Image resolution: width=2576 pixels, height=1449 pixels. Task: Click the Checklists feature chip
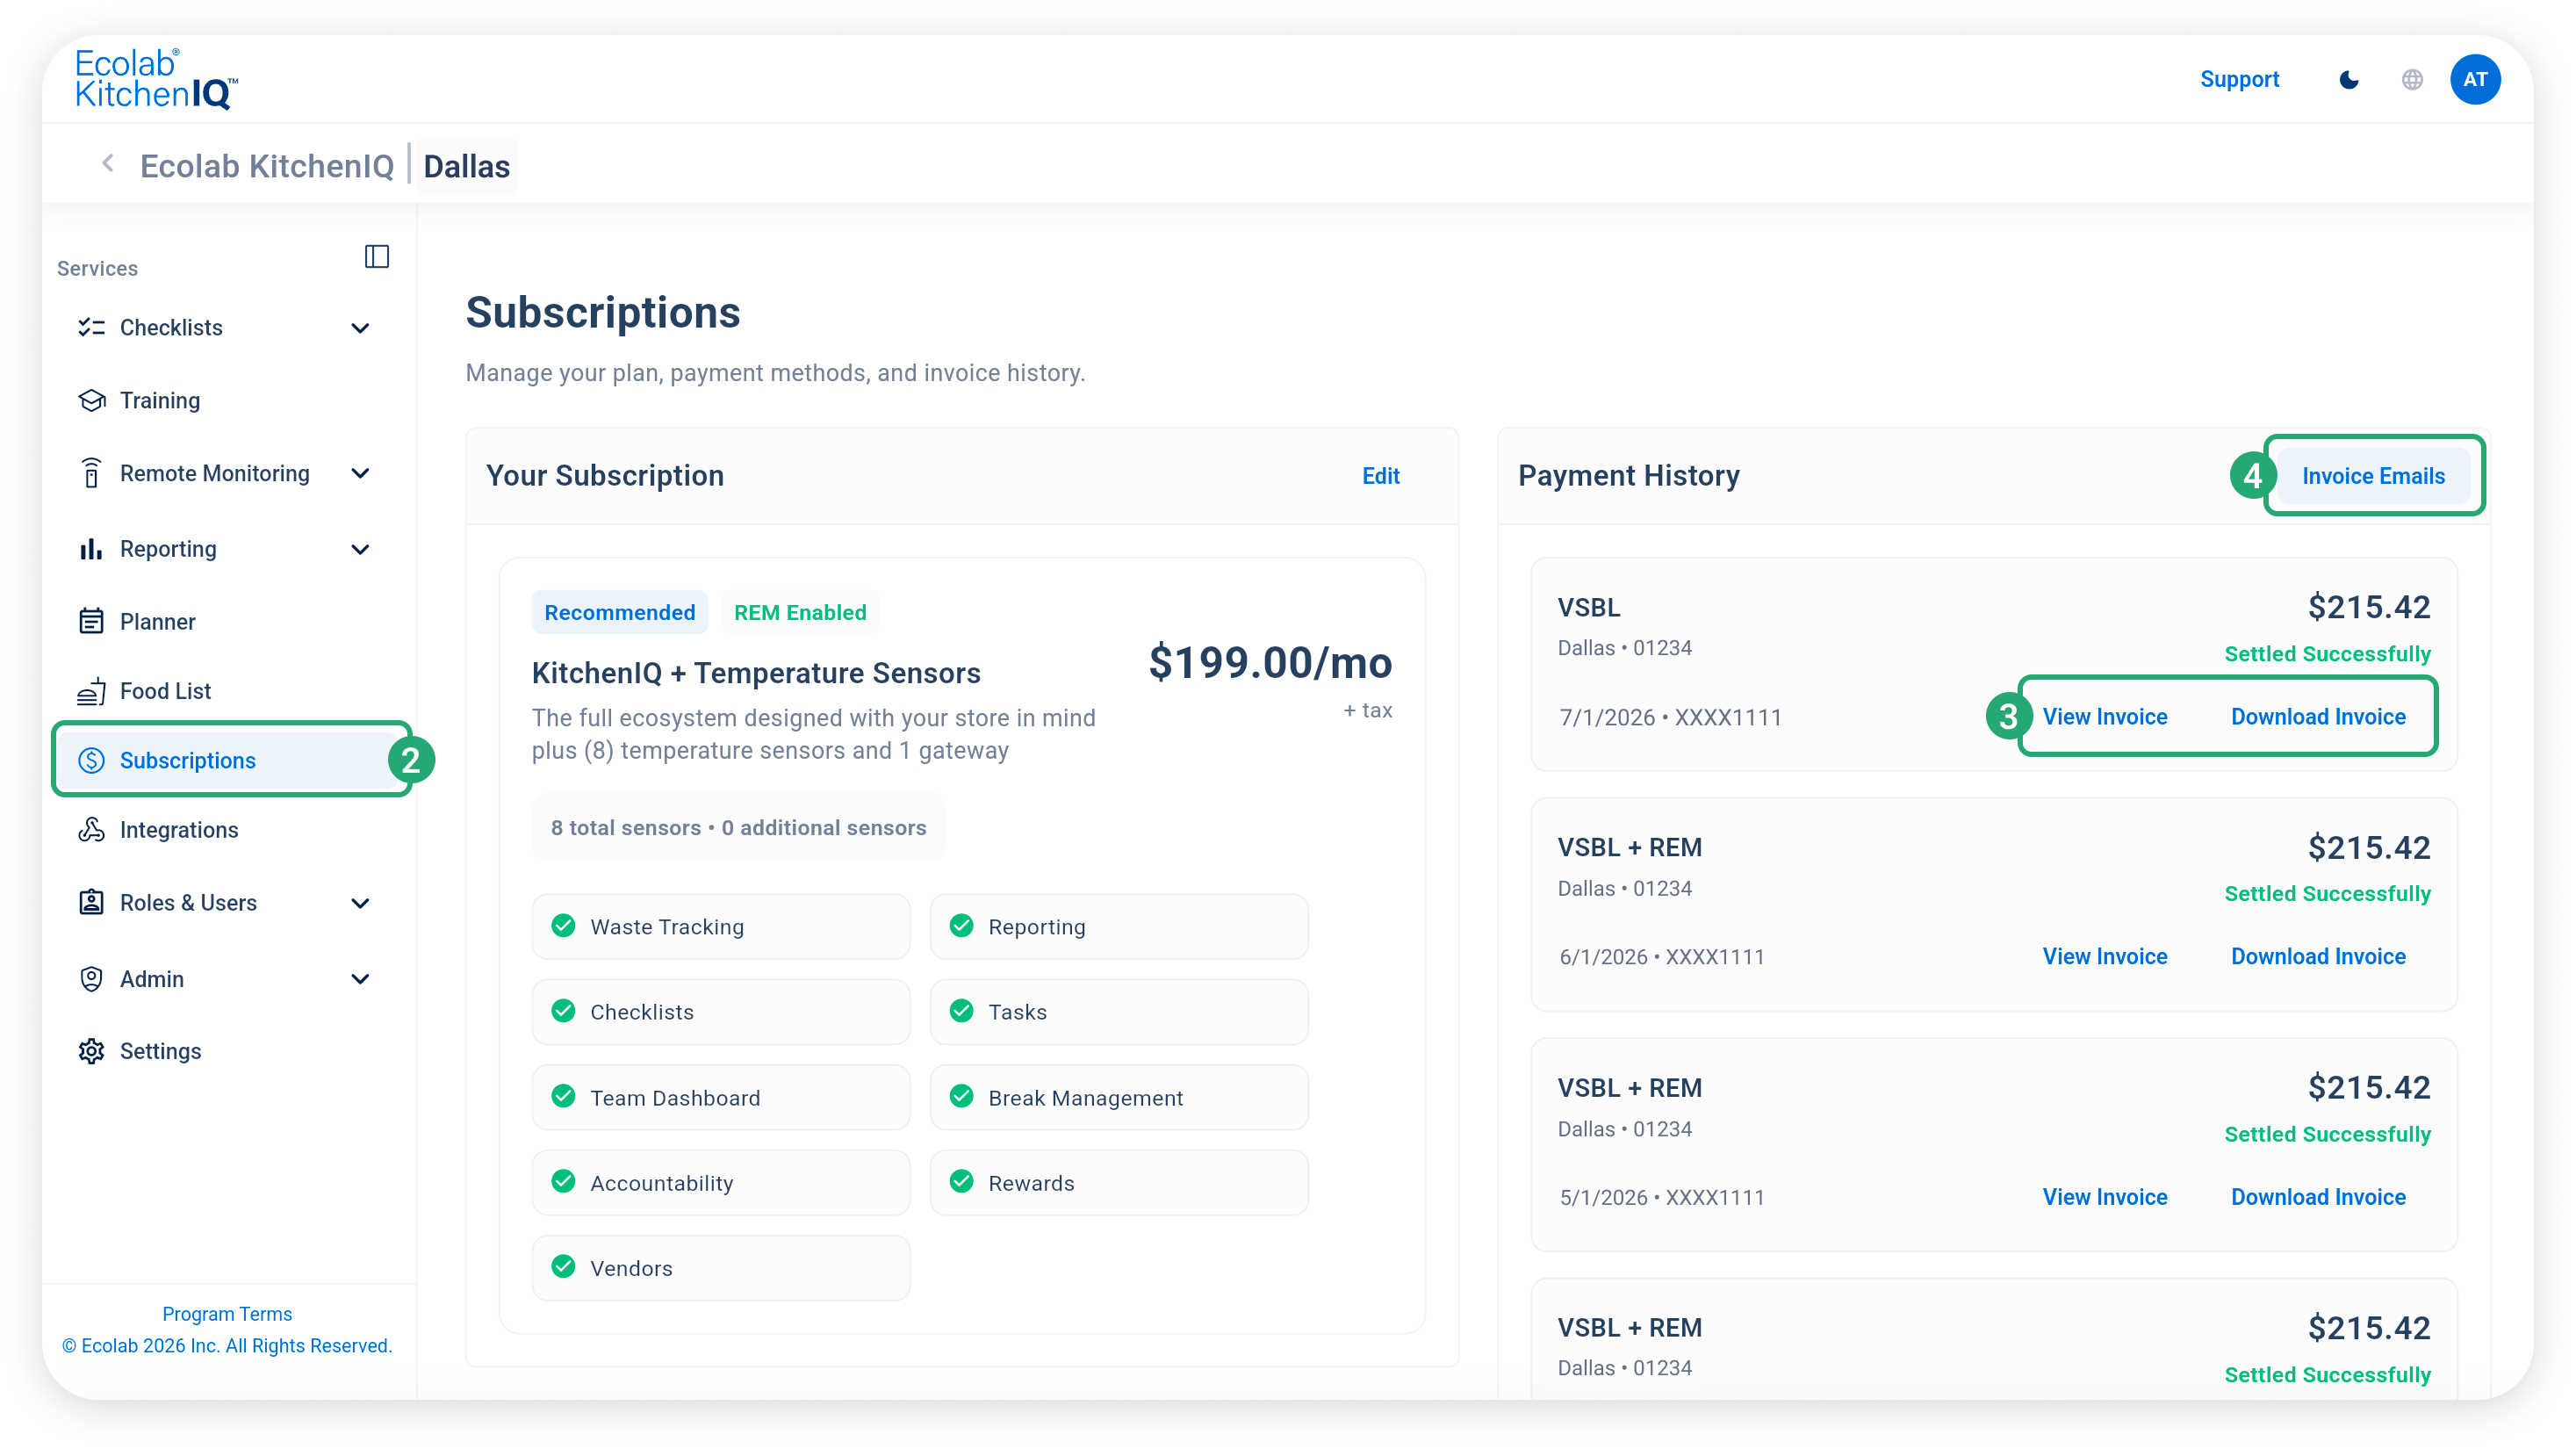click(721, 1011)
